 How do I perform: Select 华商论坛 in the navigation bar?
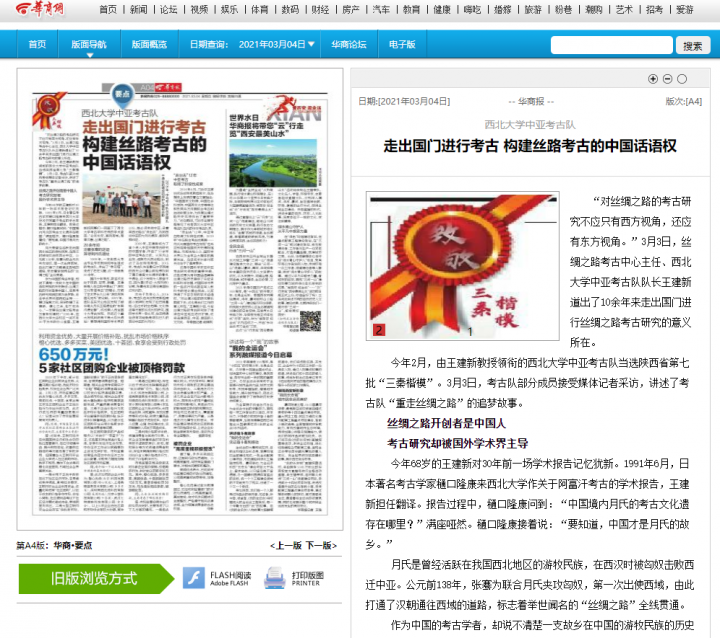[349, 45]
